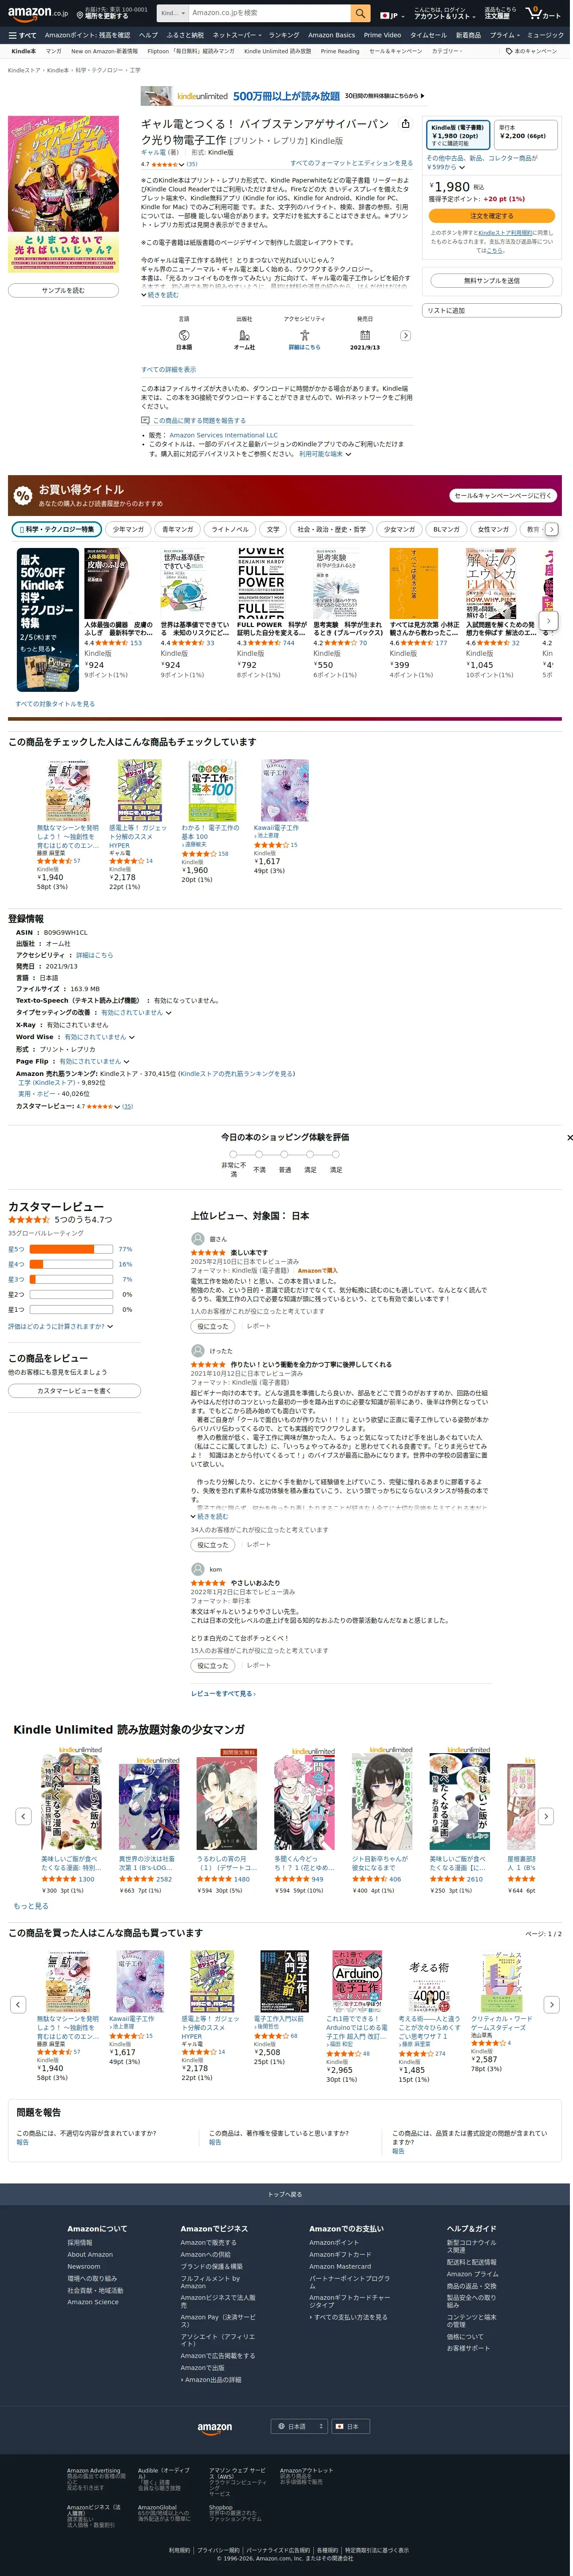This screenshot has height=2576, width=573.
Task: Select the 普通 rating radio button
Action: click(285, 1154)
